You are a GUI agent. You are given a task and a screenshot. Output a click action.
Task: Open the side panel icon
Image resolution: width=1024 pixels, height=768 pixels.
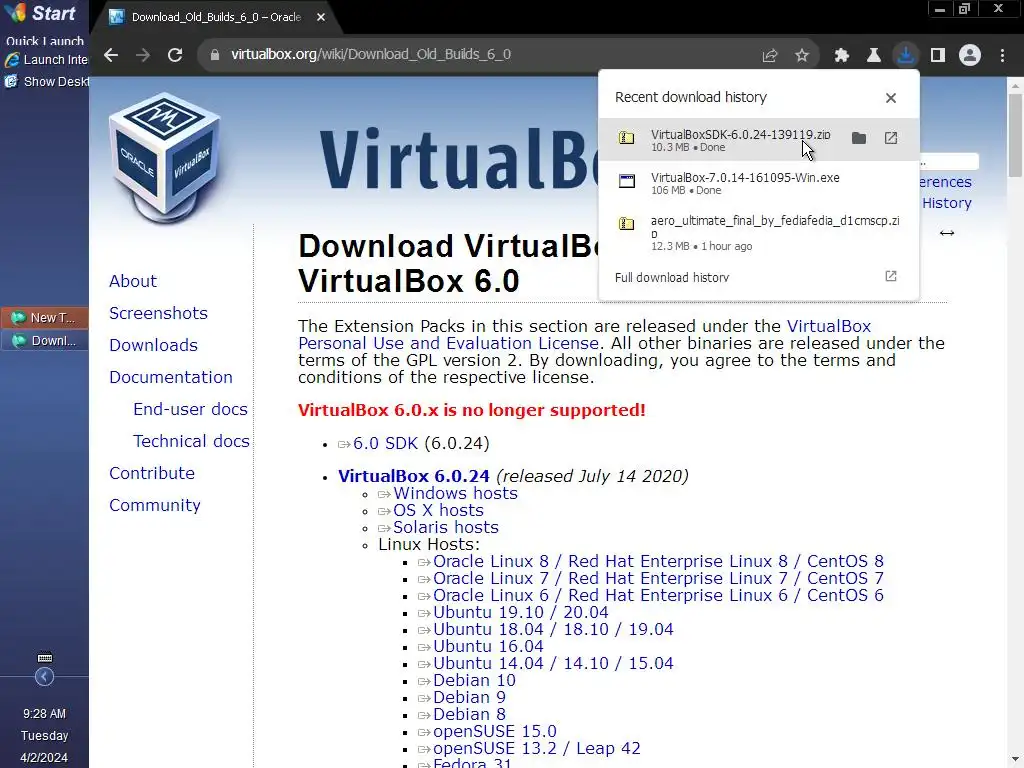coord(938,56)
